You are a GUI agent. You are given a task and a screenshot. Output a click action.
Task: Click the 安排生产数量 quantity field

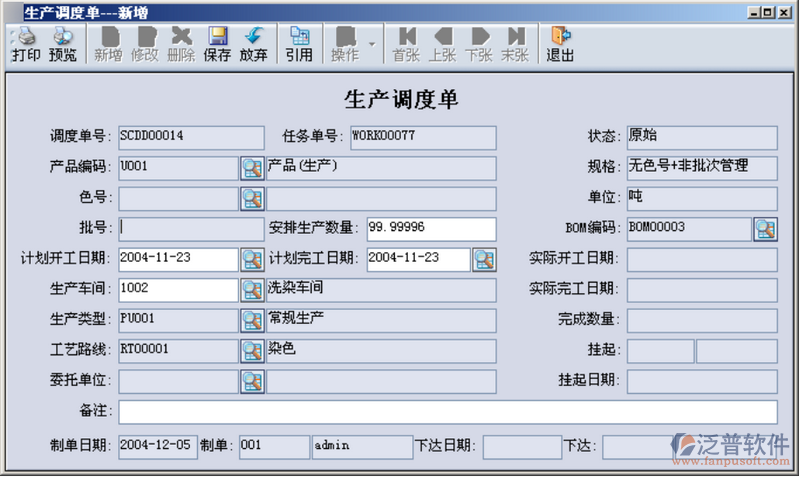tap(430, 229)
